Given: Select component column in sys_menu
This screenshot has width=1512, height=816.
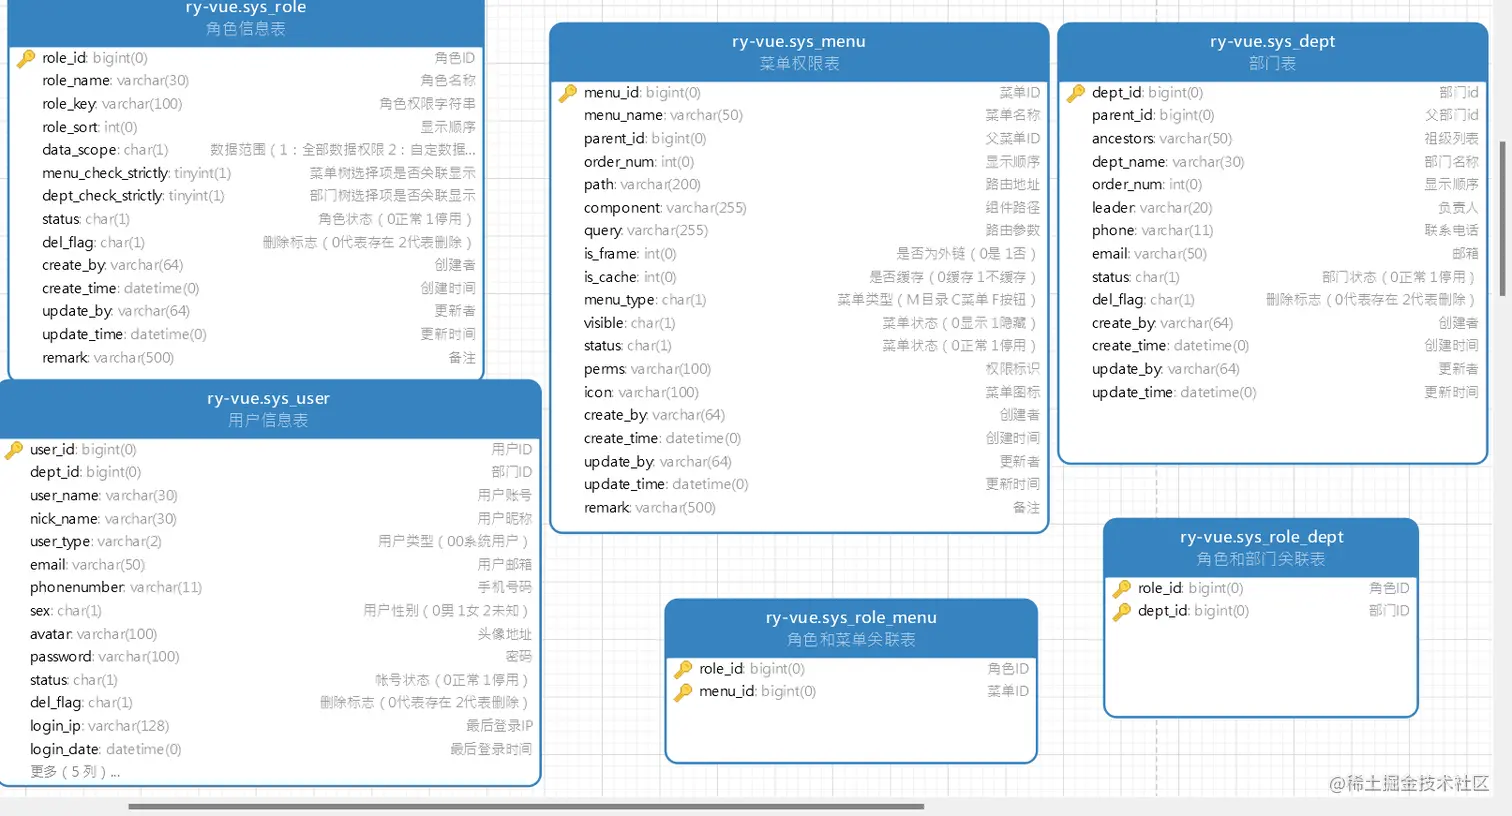Looking at the screenshot, I should pyautogui.click(x=799, y=208).
